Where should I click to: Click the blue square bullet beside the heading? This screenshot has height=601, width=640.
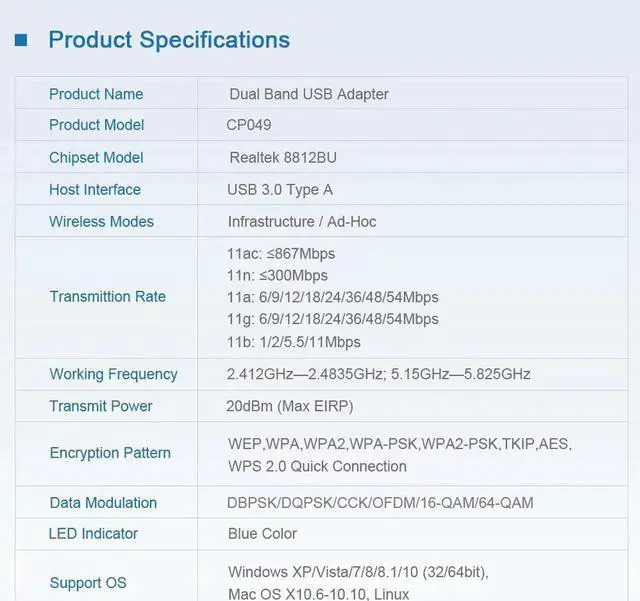click(21, 40)
